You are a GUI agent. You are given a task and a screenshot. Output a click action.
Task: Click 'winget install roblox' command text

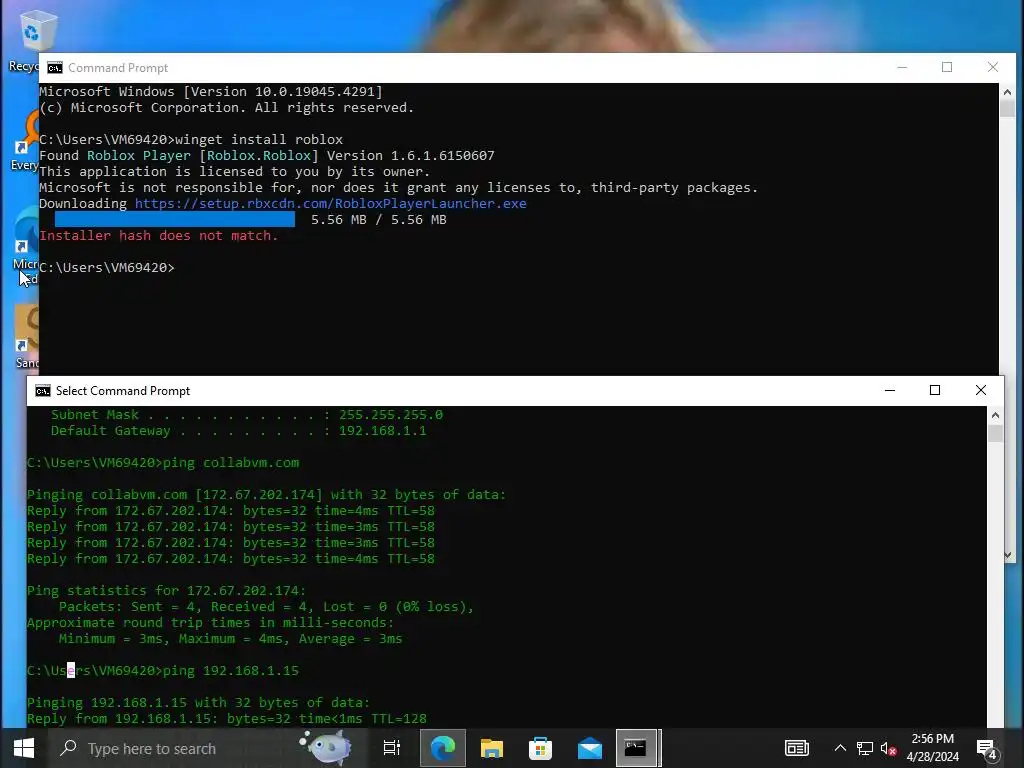(x=259, y=140)
